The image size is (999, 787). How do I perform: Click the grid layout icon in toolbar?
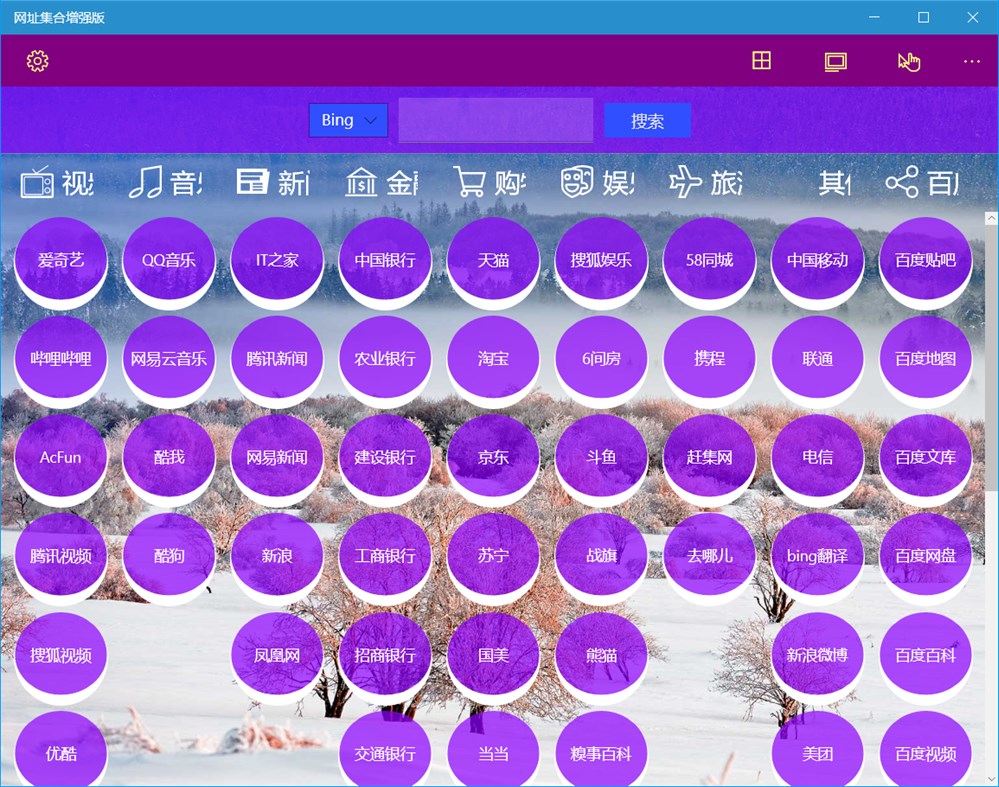[761, 61]
